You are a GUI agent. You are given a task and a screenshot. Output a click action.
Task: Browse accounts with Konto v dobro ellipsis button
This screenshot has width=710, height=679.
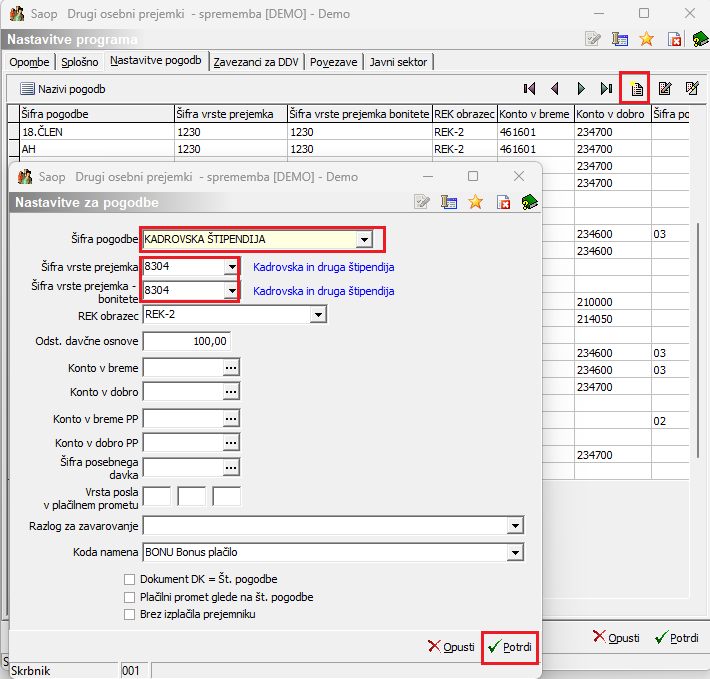[231, 392]
